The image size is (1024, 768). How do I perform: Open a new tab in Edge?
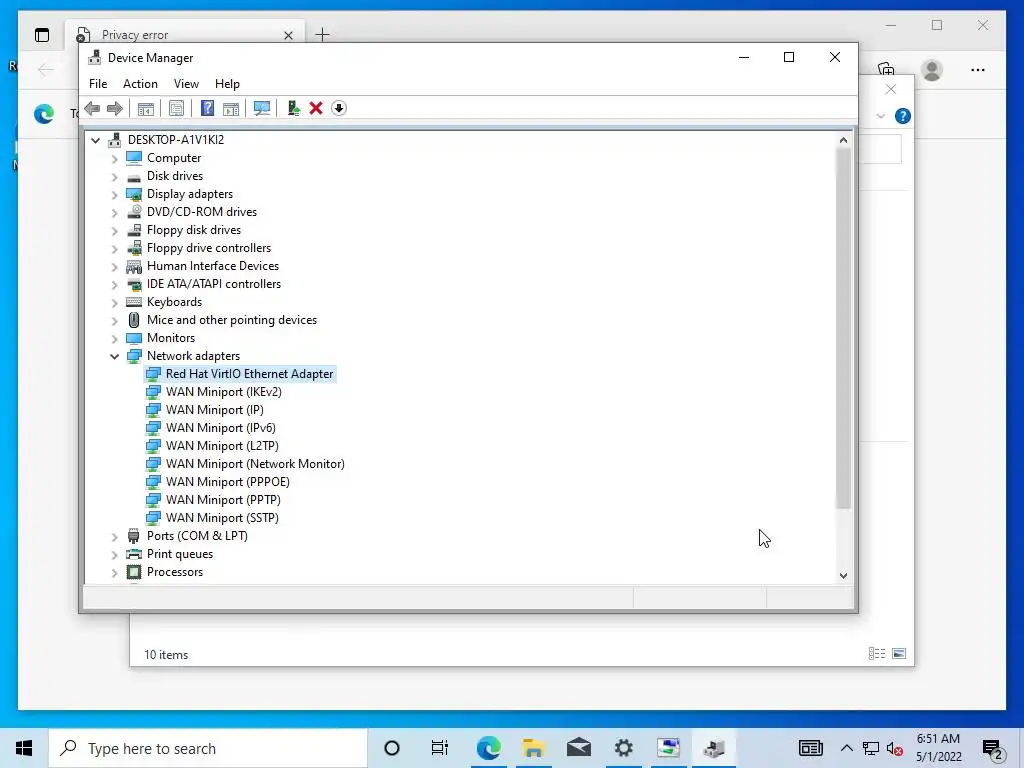pyautogui.click(x=323, y=35)
